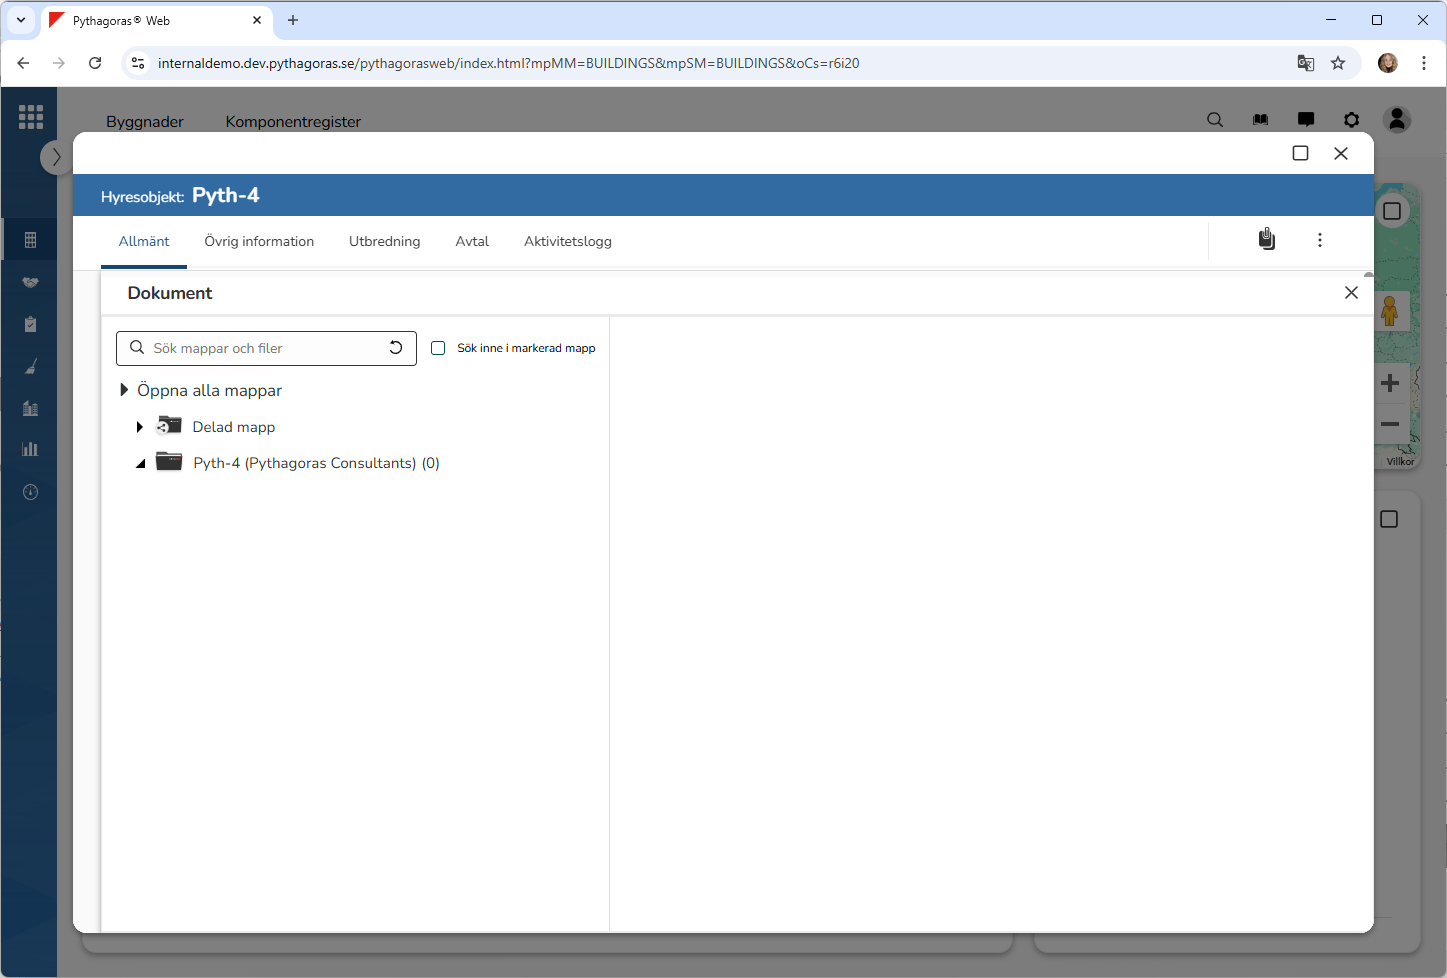
Task: Click the handshake icon in sidebar
Action: pos(30,283)
